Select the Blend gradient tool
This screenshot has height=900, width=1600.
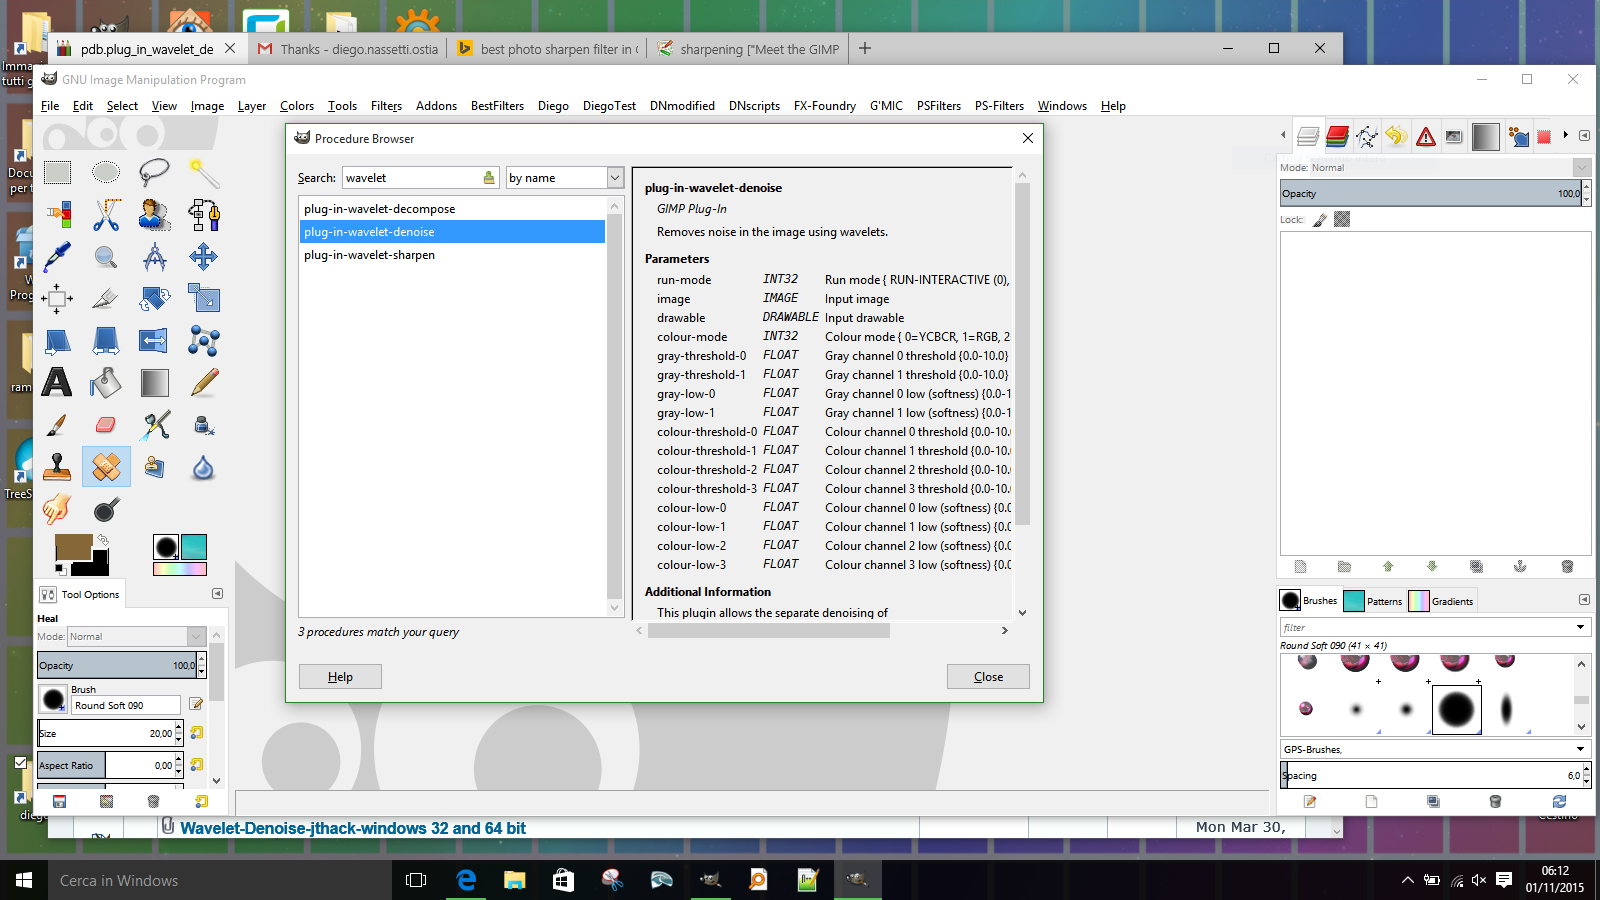click(154, 382)
